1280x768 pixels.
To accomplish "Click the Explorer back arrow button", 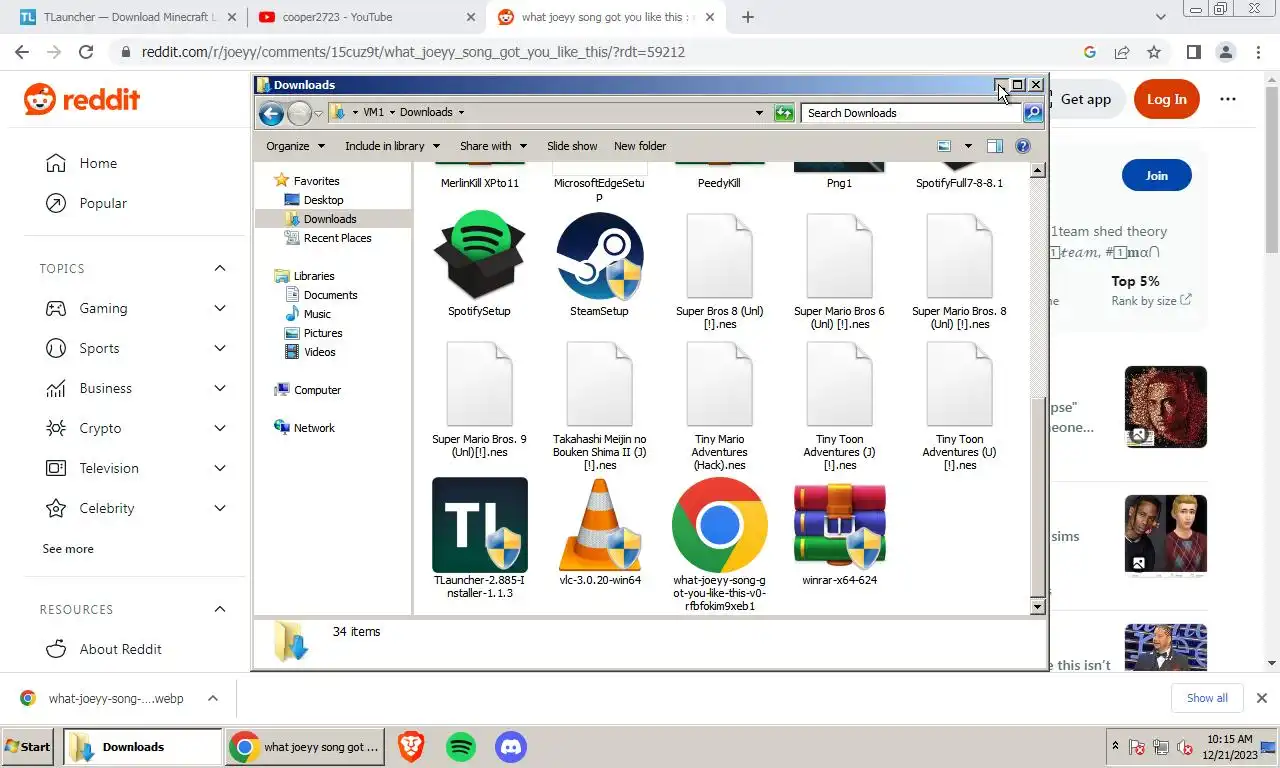I will 271,113.
